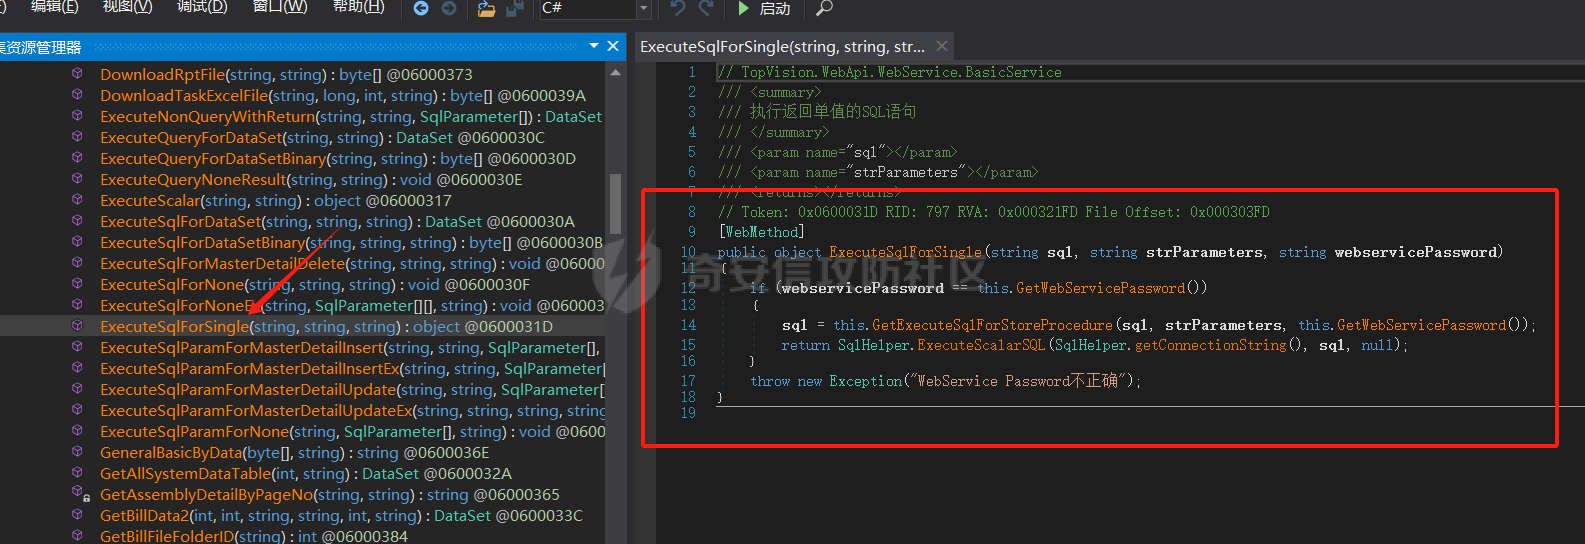1585x544 pixels.
Task: Click the Redo arrow icon
Action: click(706, 9)
